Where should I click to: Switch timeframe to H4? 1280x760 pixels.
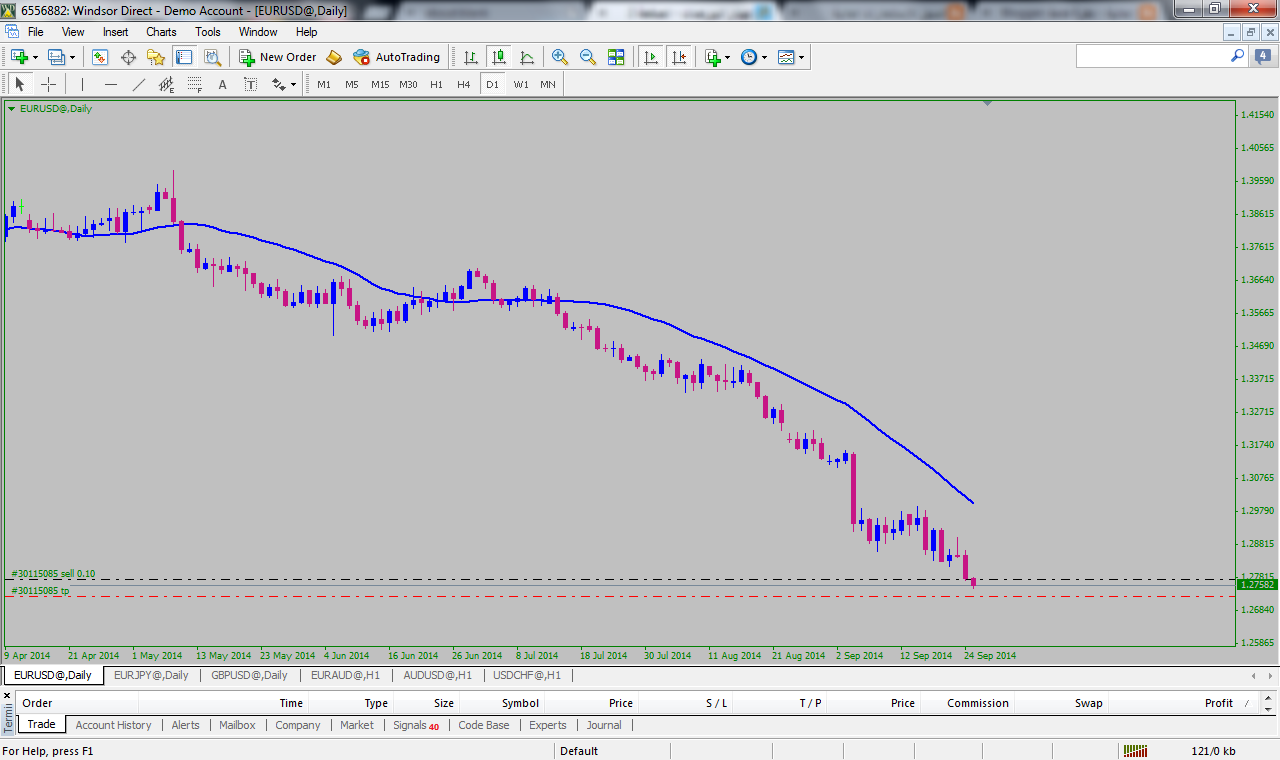coord(464,84)
